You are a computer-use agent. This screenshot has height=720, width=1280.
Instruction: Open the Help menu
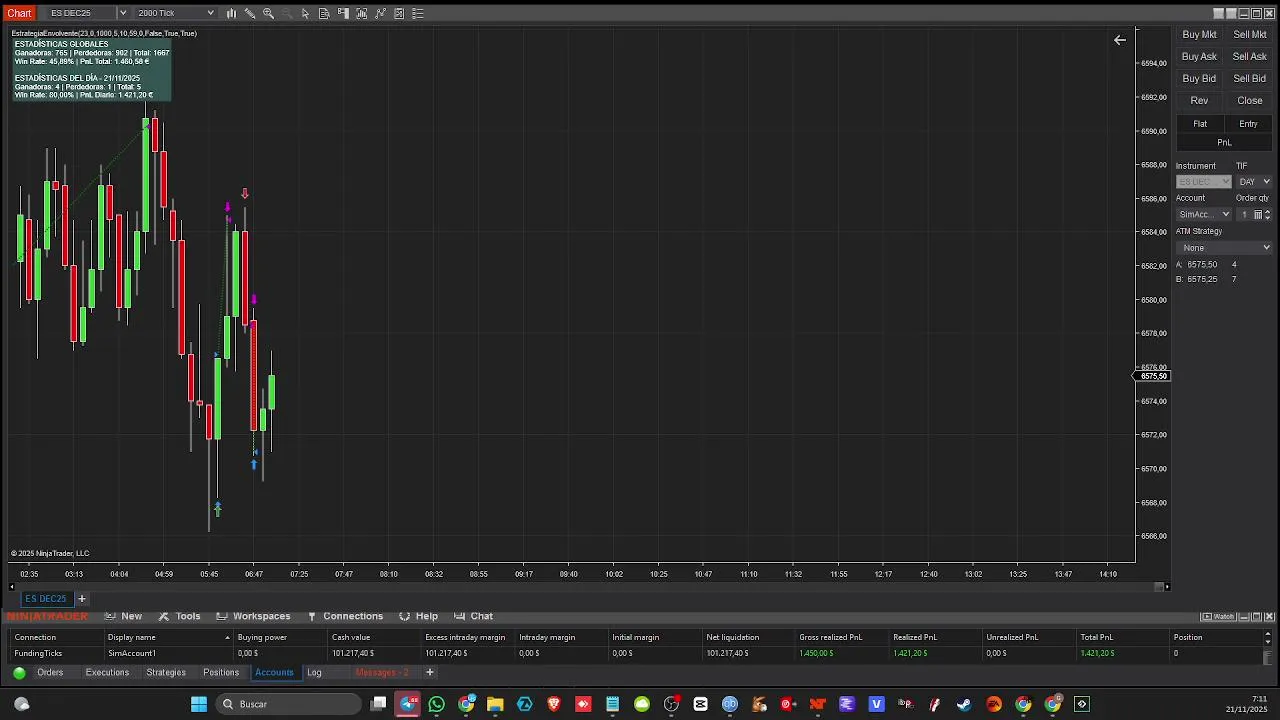[x=419, y=616]
